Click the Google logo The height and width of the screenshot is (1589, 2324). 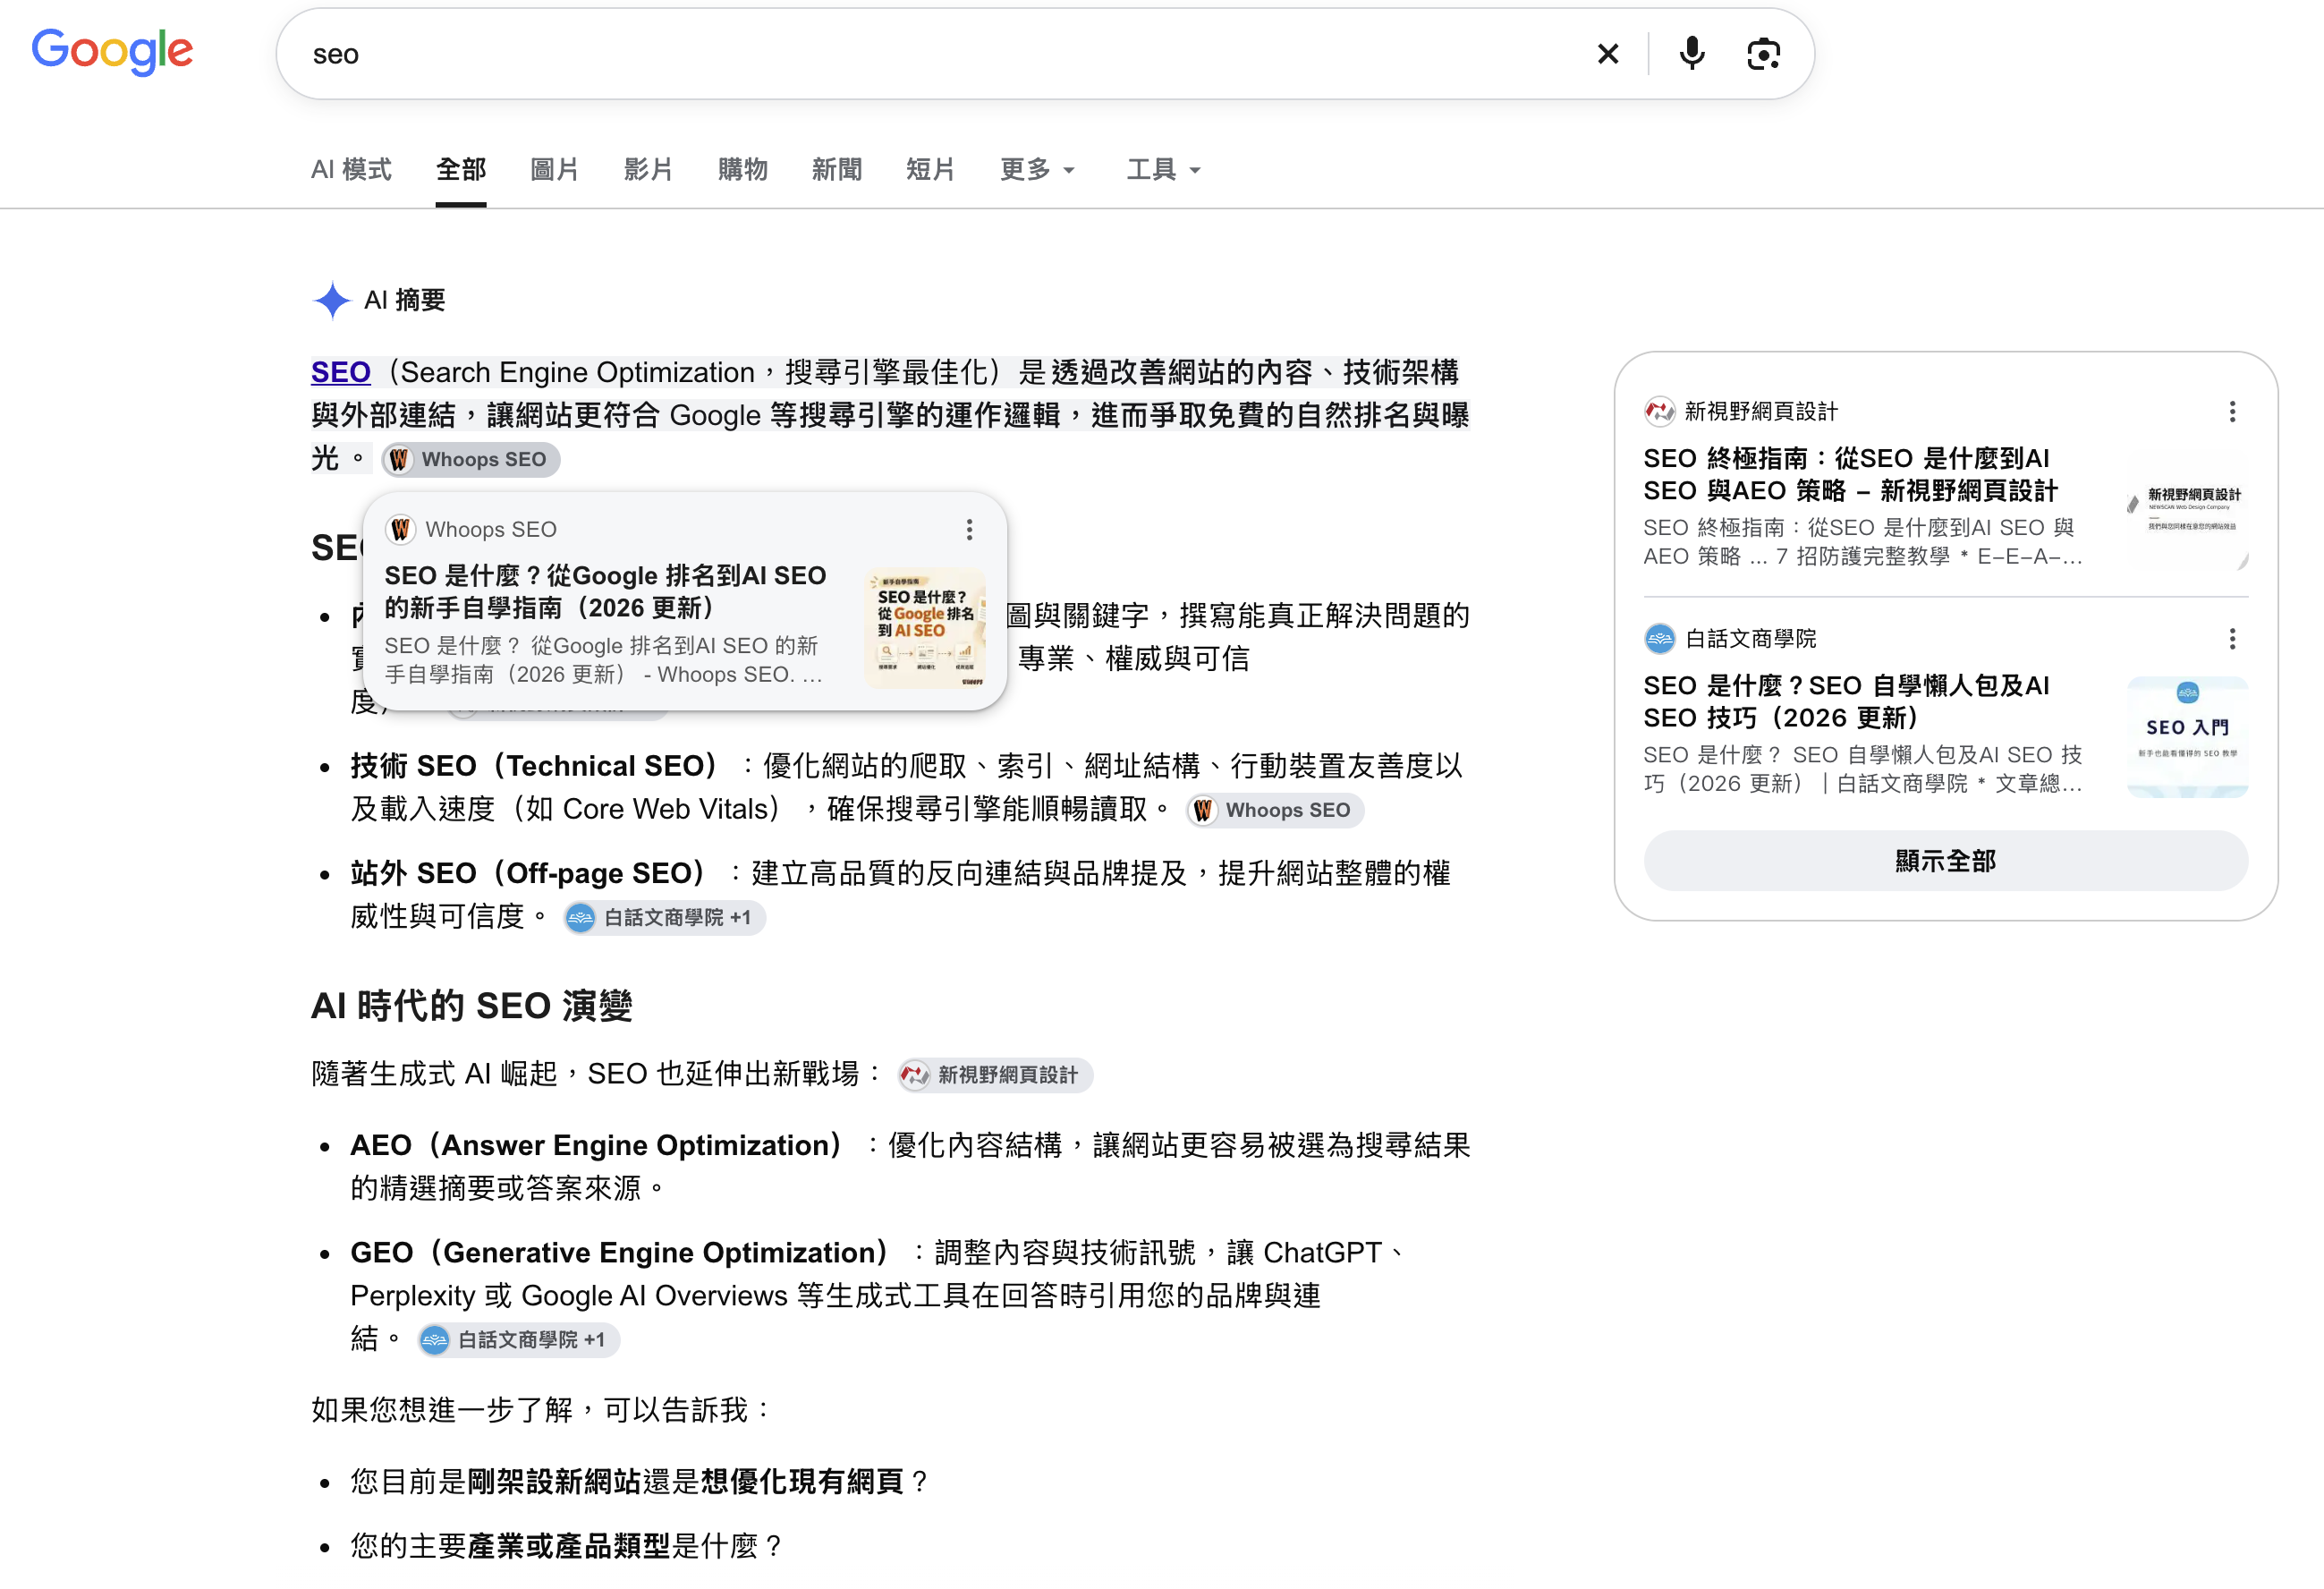(112, 52)
